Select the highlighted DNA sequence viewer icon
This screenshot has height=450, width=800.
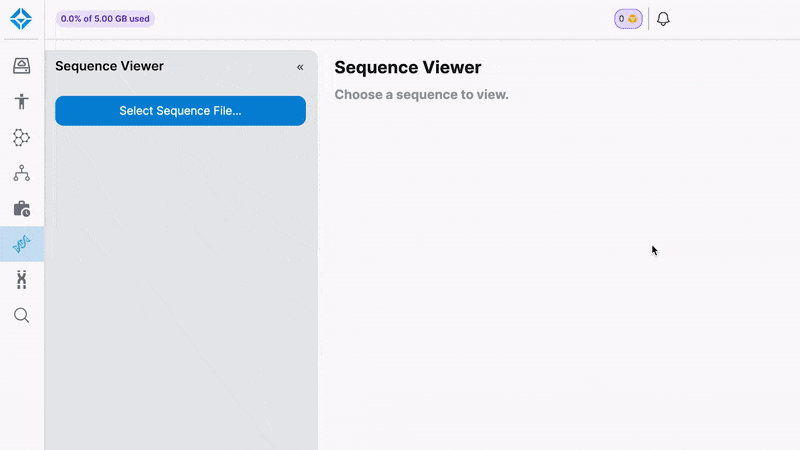click(x=21, y=244)
